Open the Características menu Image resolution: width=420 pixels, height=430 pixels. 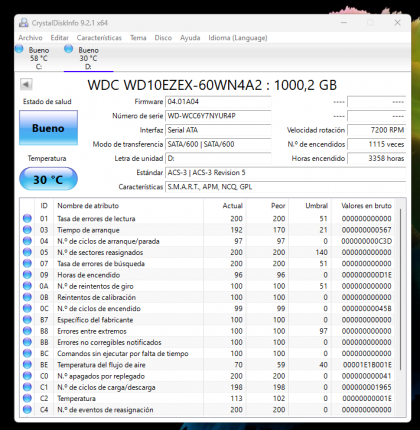(x=99, y=38)
